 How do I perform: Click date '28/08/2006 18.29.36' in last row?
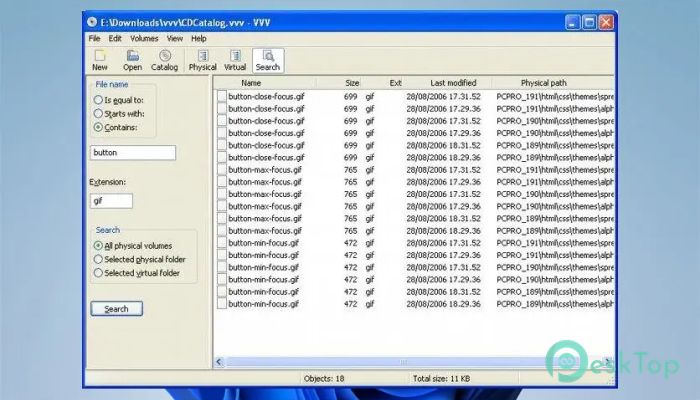(443, 304)
